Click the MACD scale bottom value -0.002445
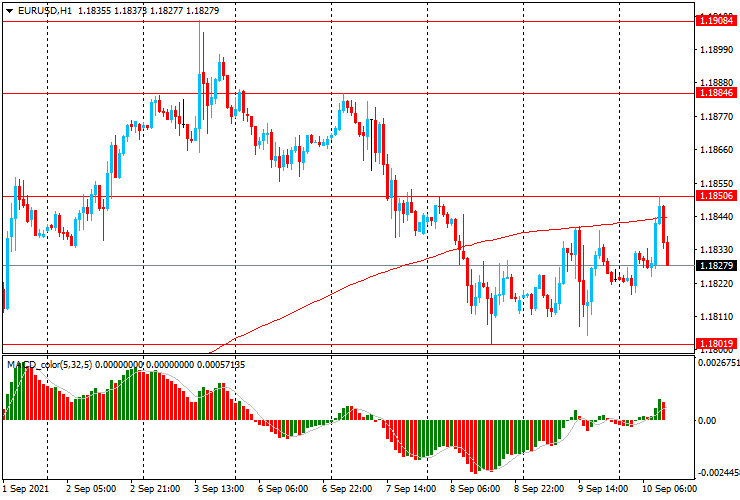This screenshot has width=740, height=500. [718, 473]
